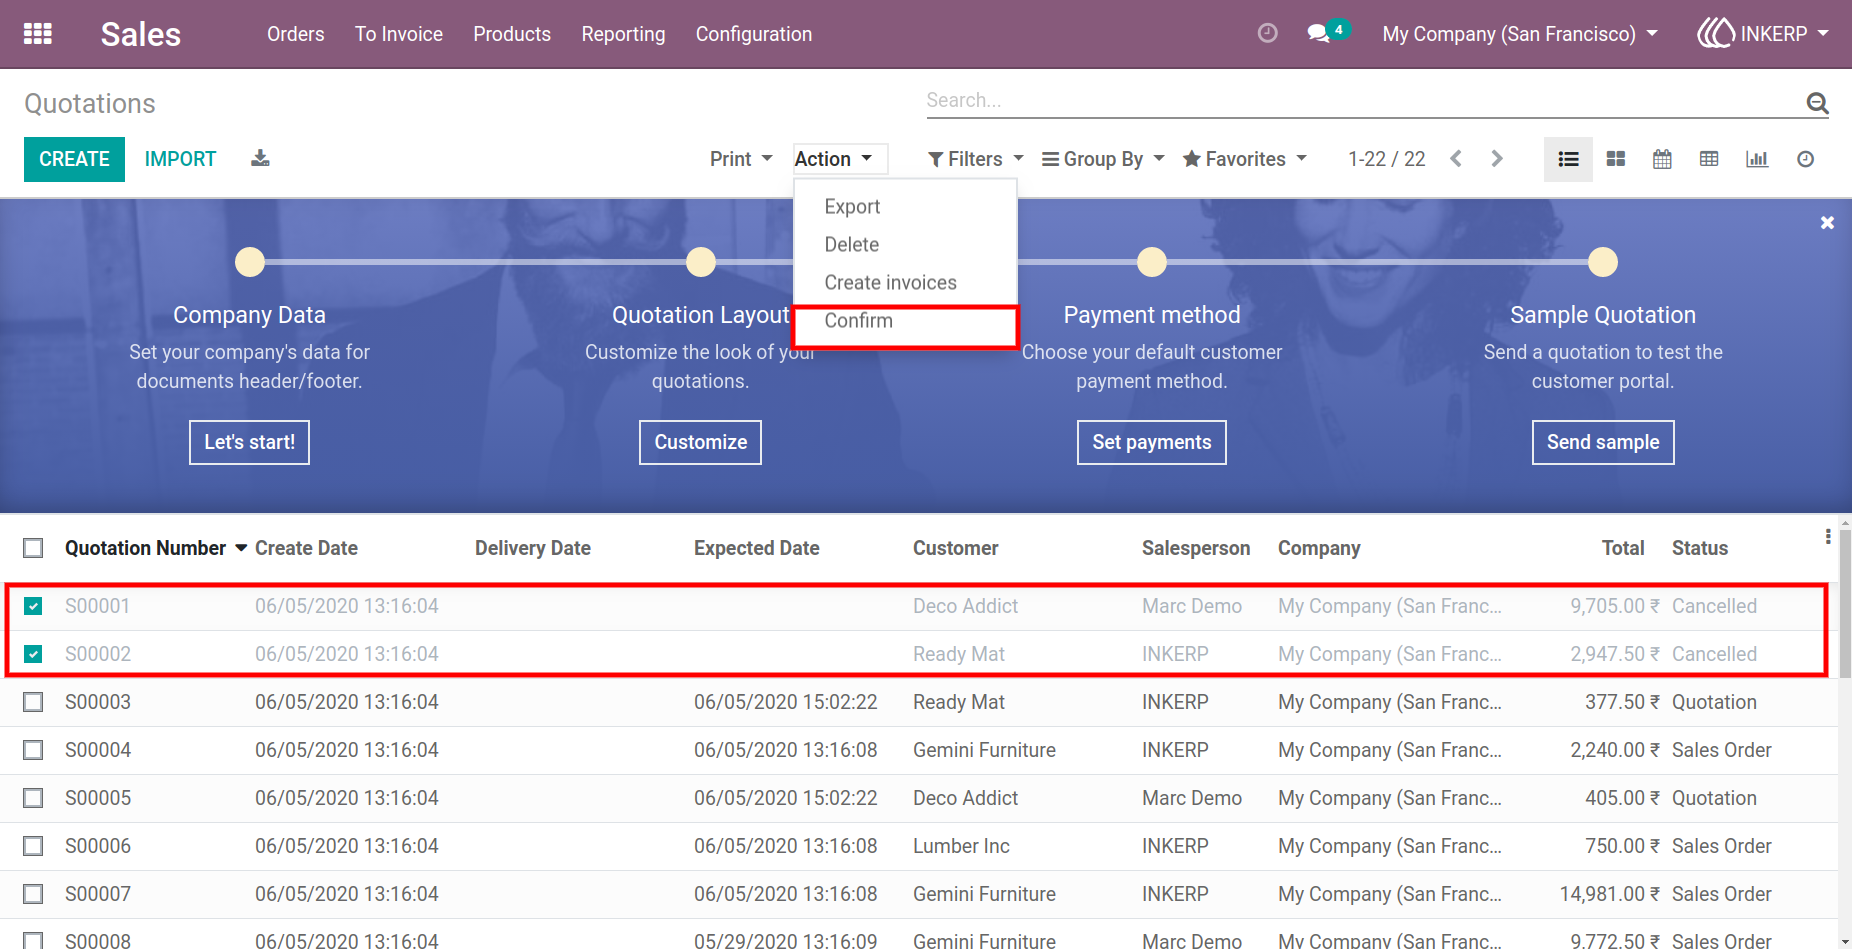
Task: Check the S00005 row checkbox
Action: 33,798
